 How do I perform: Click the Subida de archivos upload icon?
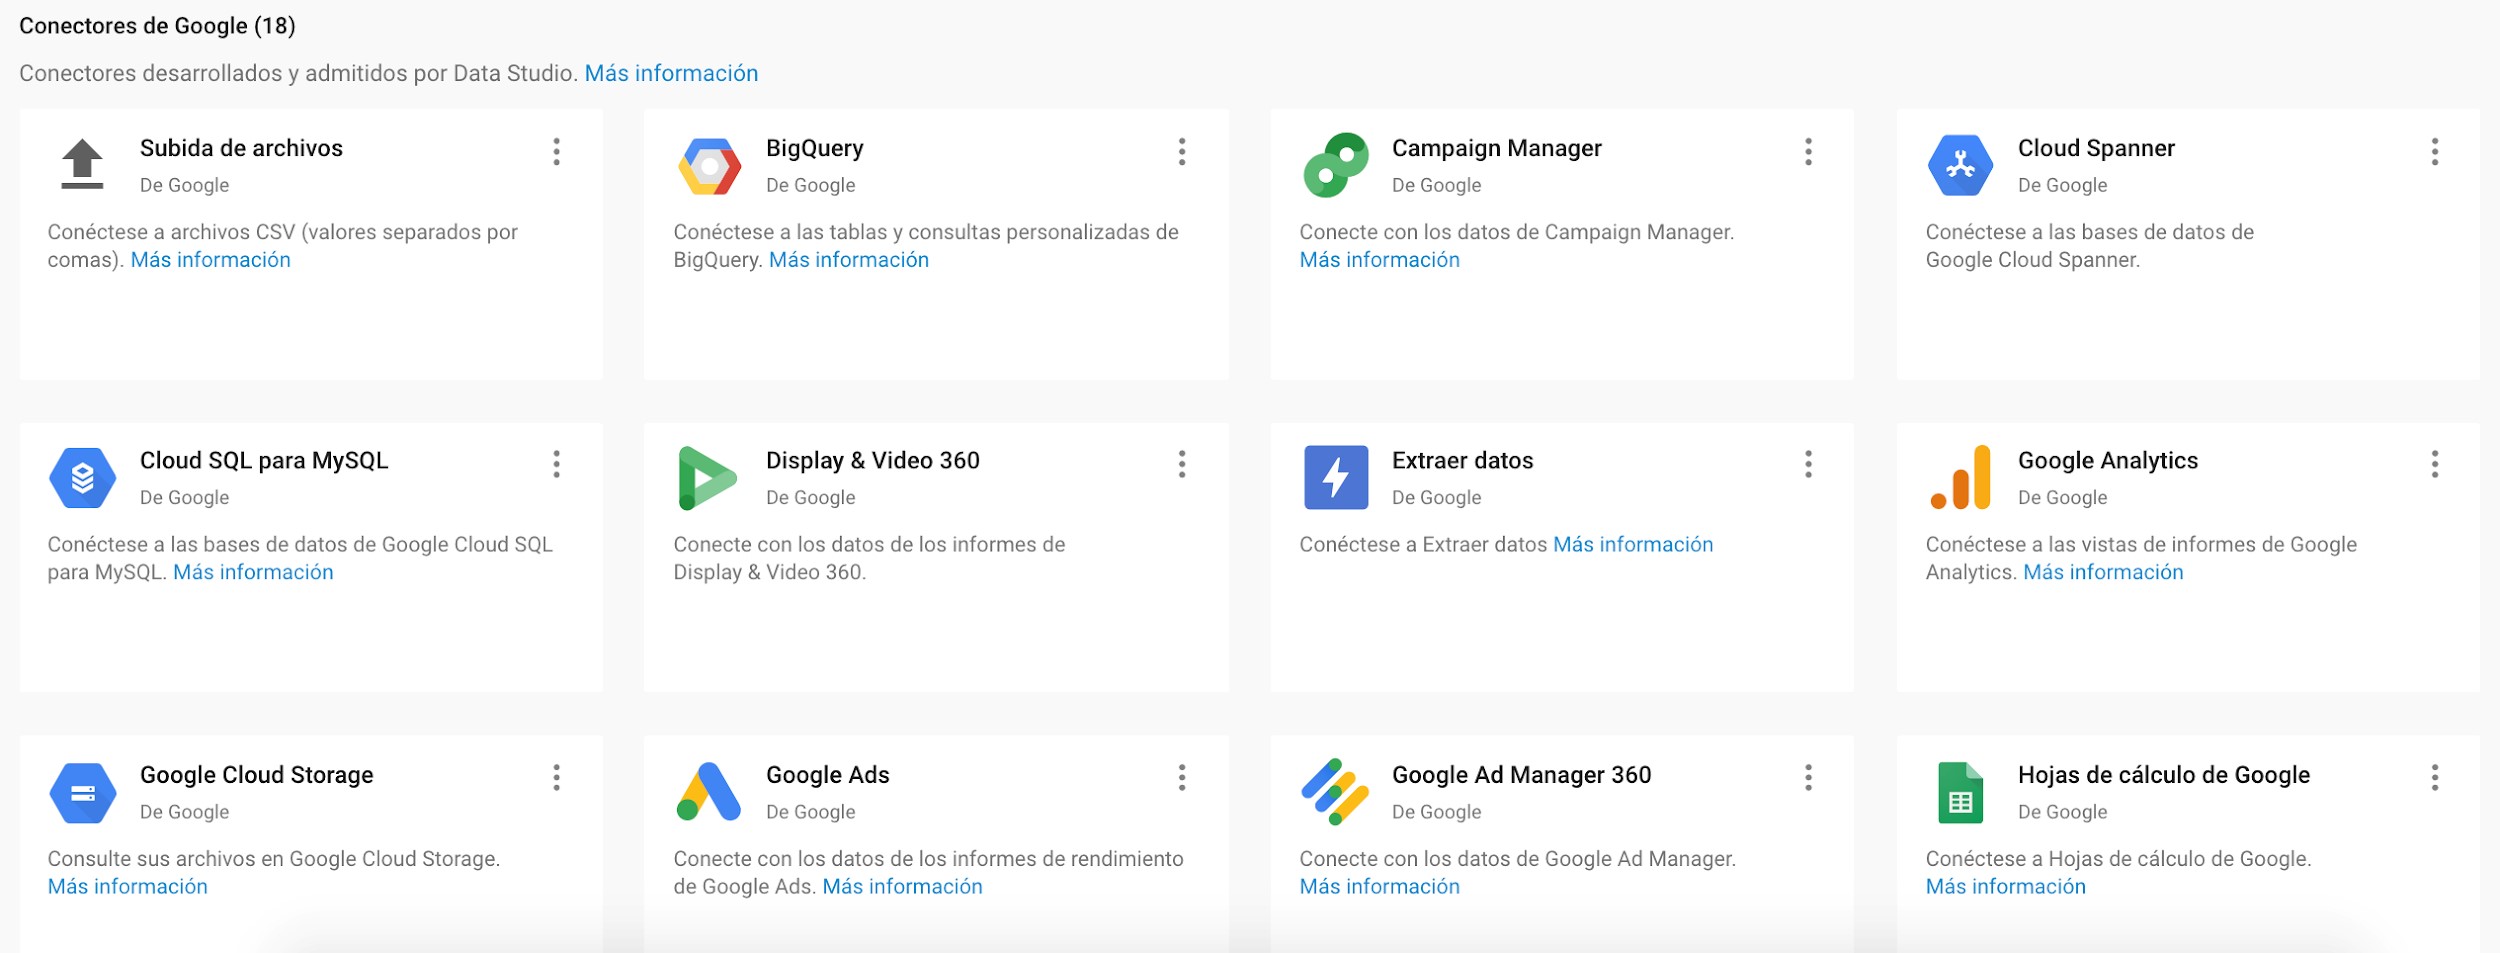82,164
